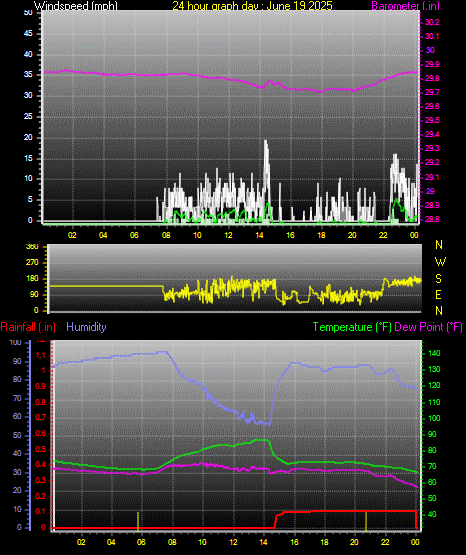Click the green 'Temperature (°F)' legend label
Screen dimensions: 466x555
[352, 327]
